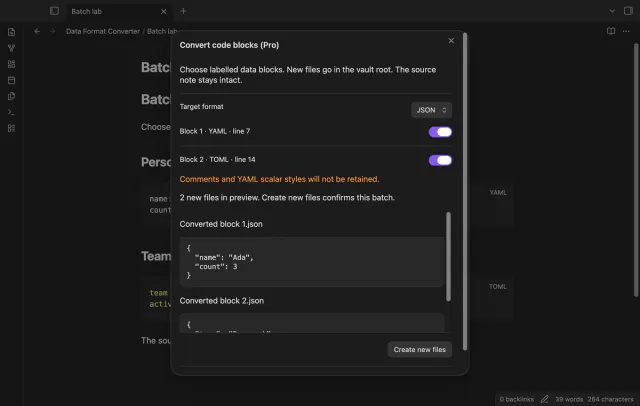640x406 pixels.
Task: Click 264 characters in status bar
Action: (611, 399)
